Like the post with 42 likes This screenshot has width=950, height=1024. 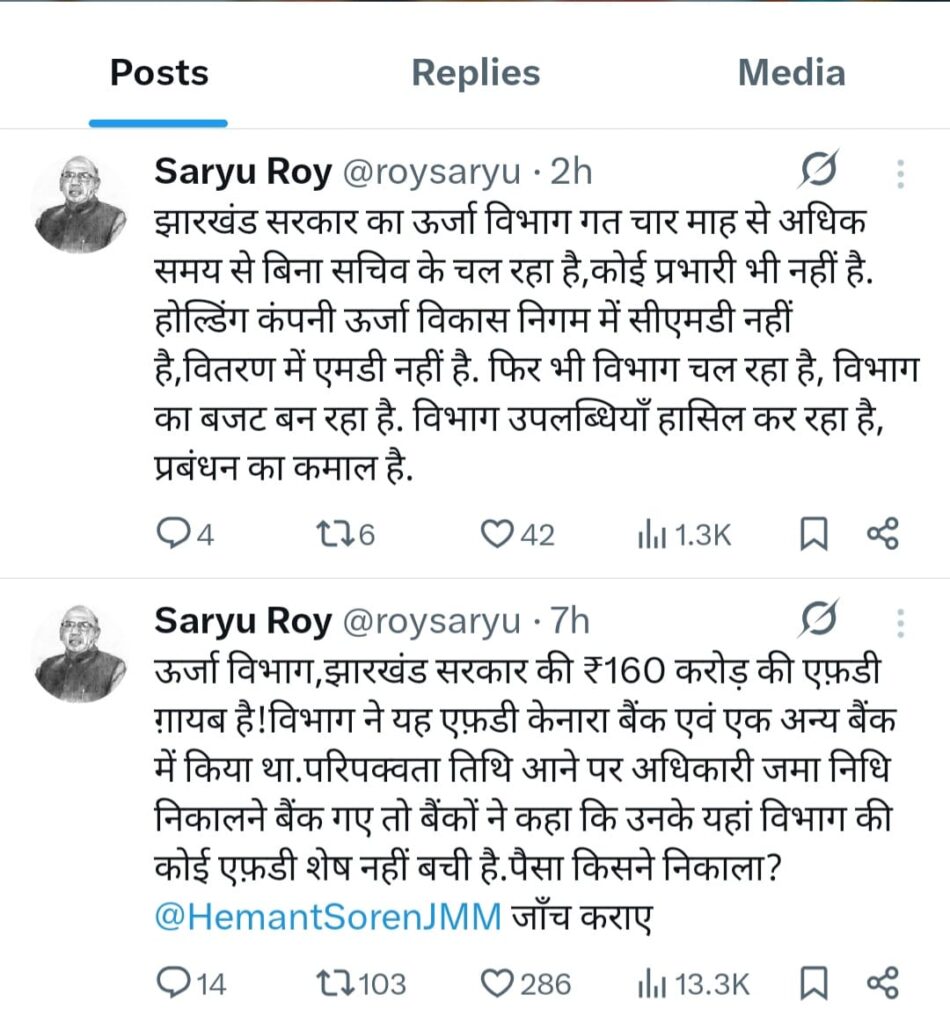[x=496, y=537]
